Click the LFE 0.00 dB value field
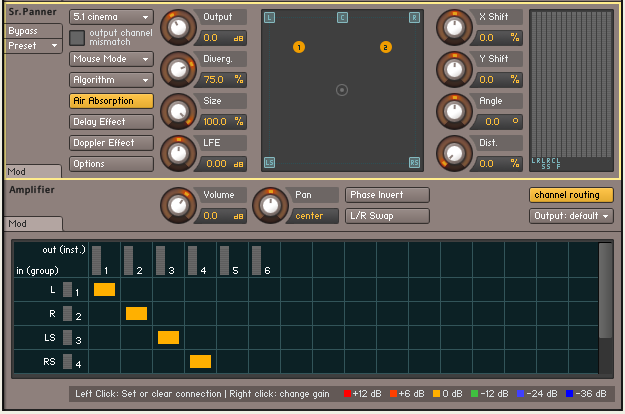This screenshot has width=625, height=414. pos(222,164)
